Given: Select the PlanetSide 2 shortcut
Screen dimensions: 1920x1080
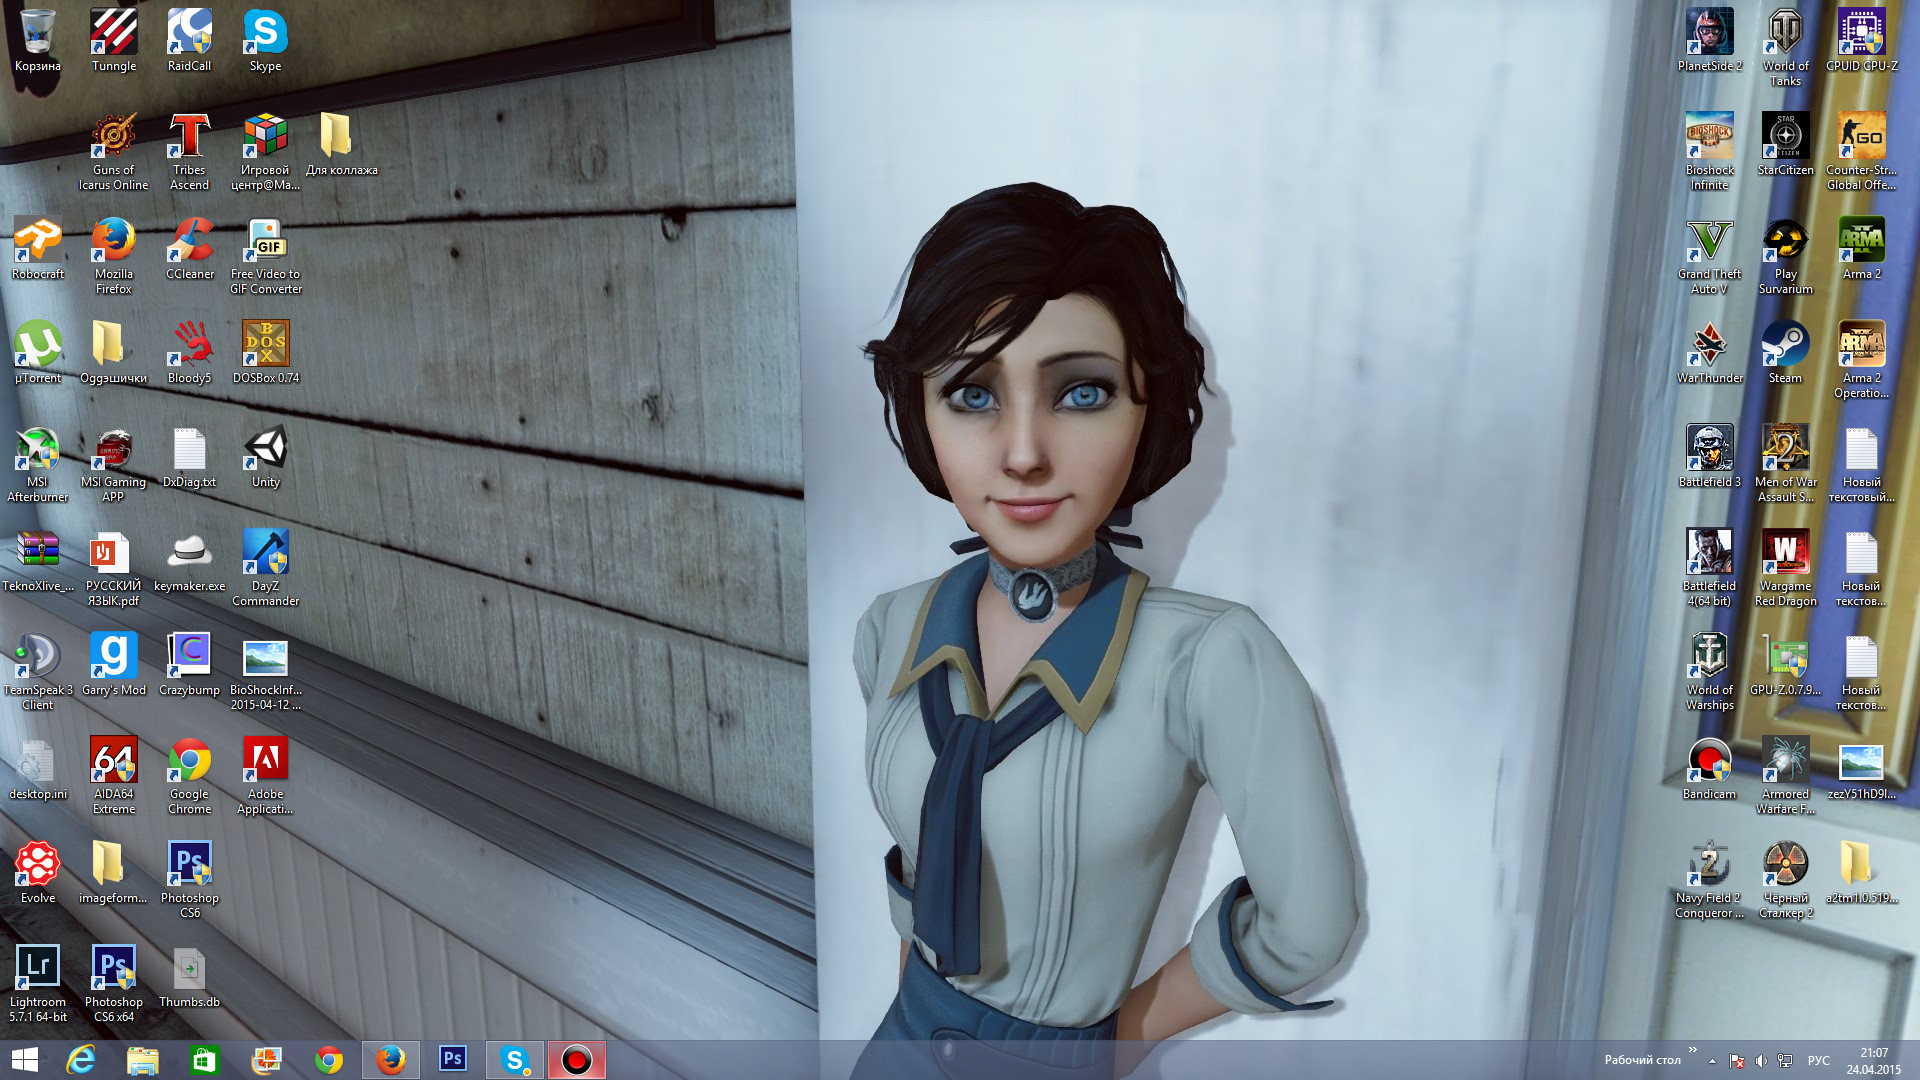Looking at the screenshot, I should click(x=1709, y=40).
